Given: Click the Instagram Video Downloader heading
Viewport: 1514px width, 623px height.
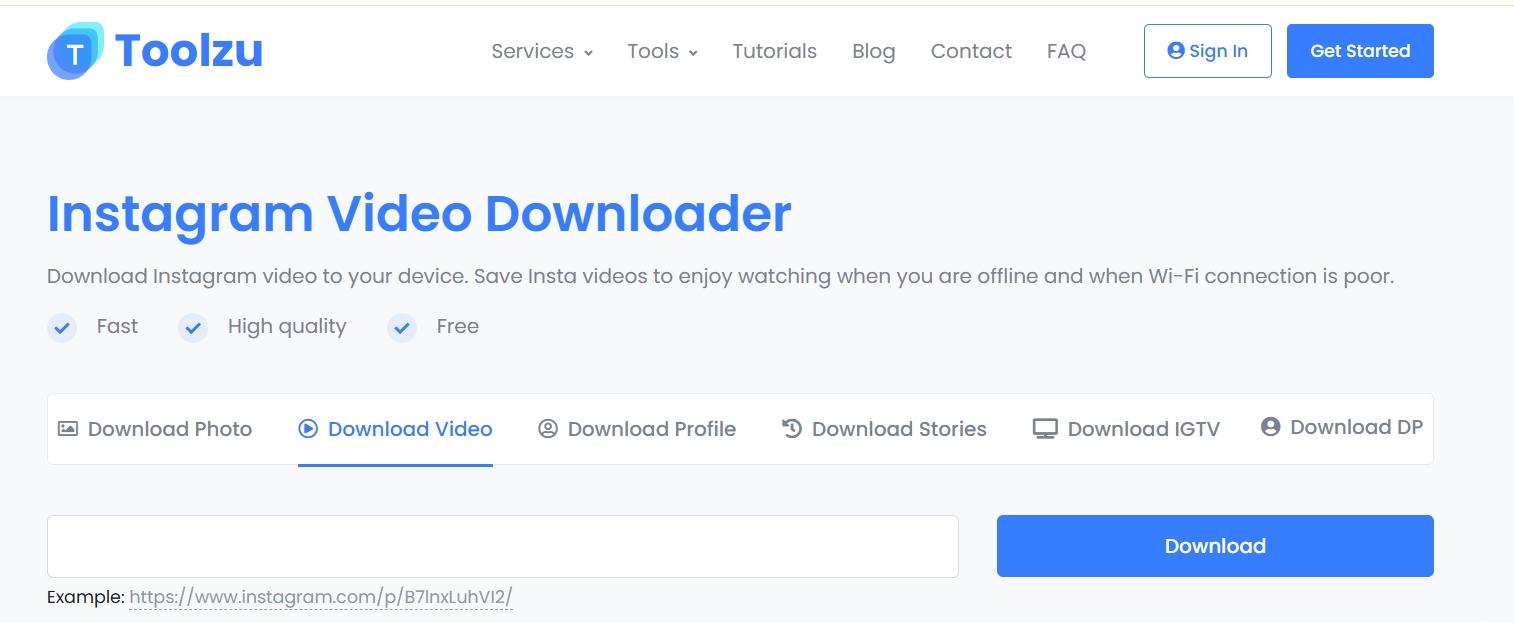Looking at the screenshot, I should point(419,213).
